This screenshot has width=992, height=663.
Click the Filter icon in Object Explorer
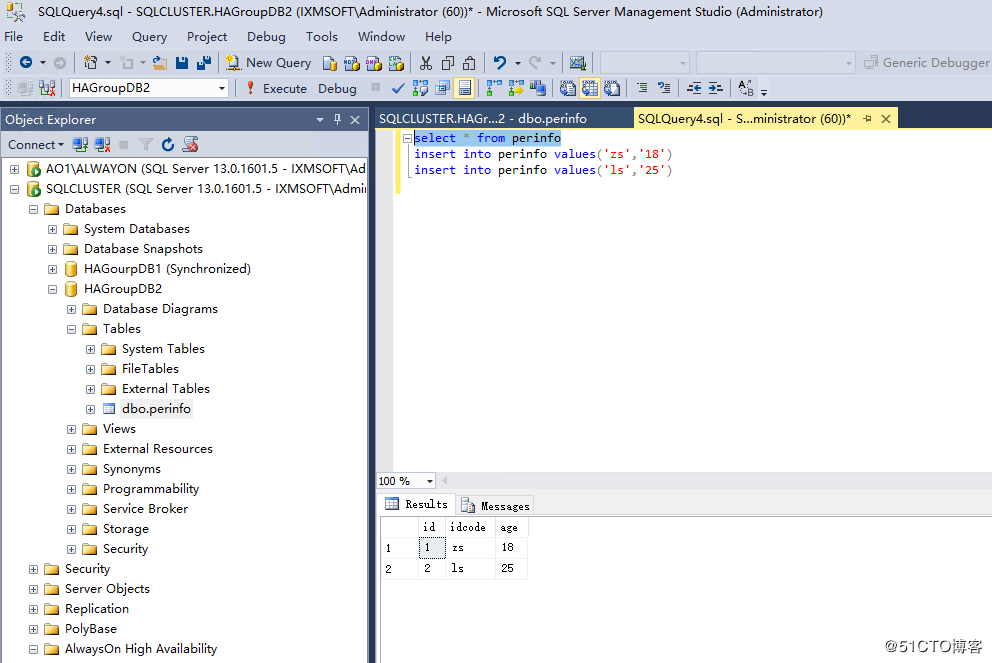[x=146, y=145]
